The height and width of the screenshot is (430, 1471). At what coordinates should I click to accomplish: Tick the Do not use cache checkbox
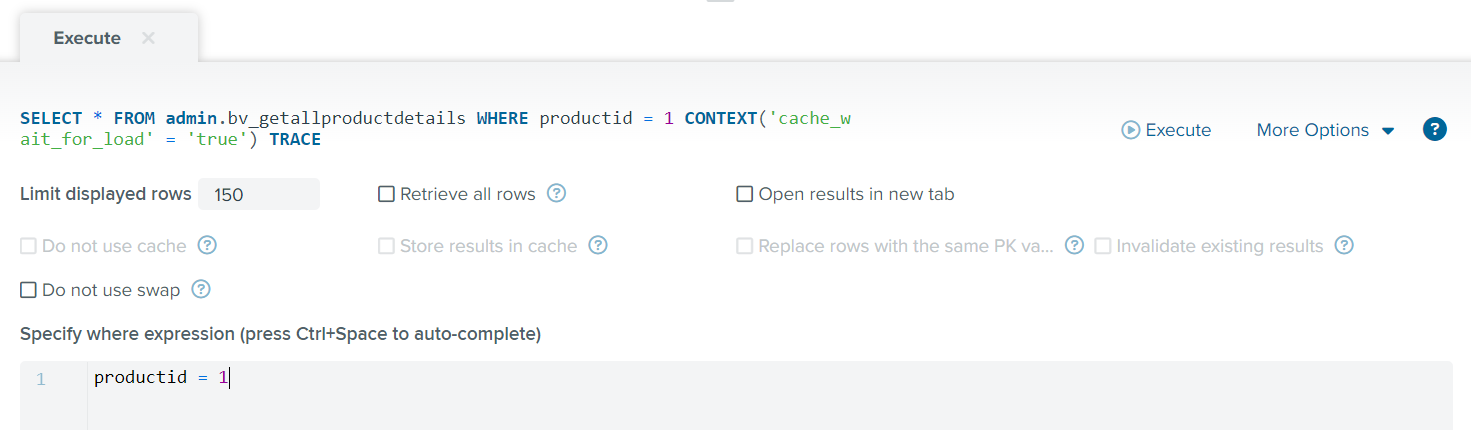[x=28, y=246]
